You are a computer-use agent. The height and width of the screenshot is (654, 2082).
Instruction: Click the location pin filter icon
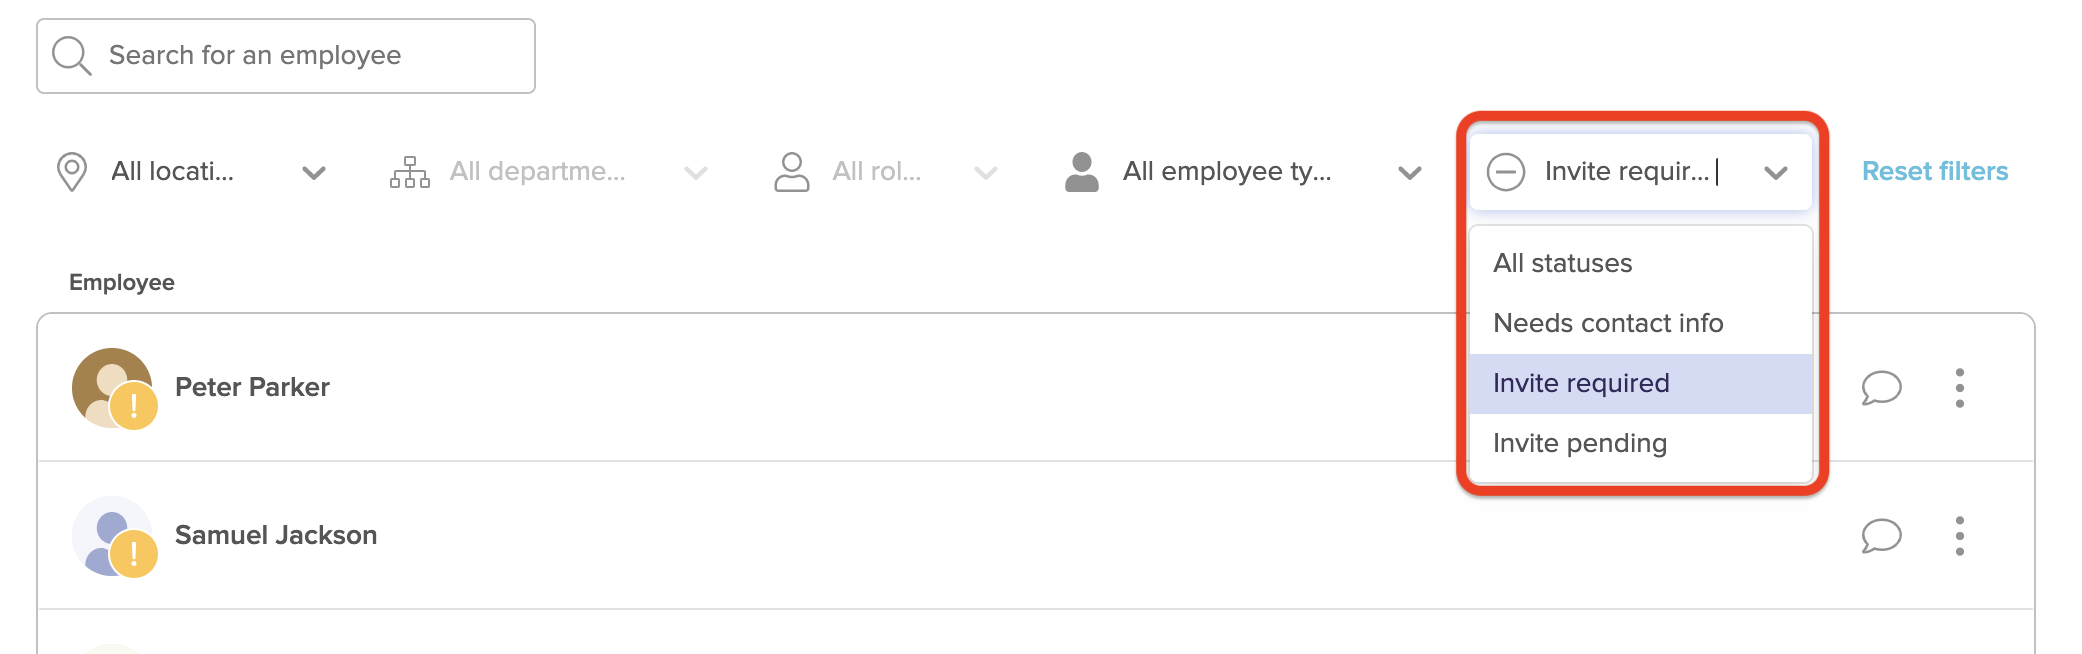tap(71, 171)
